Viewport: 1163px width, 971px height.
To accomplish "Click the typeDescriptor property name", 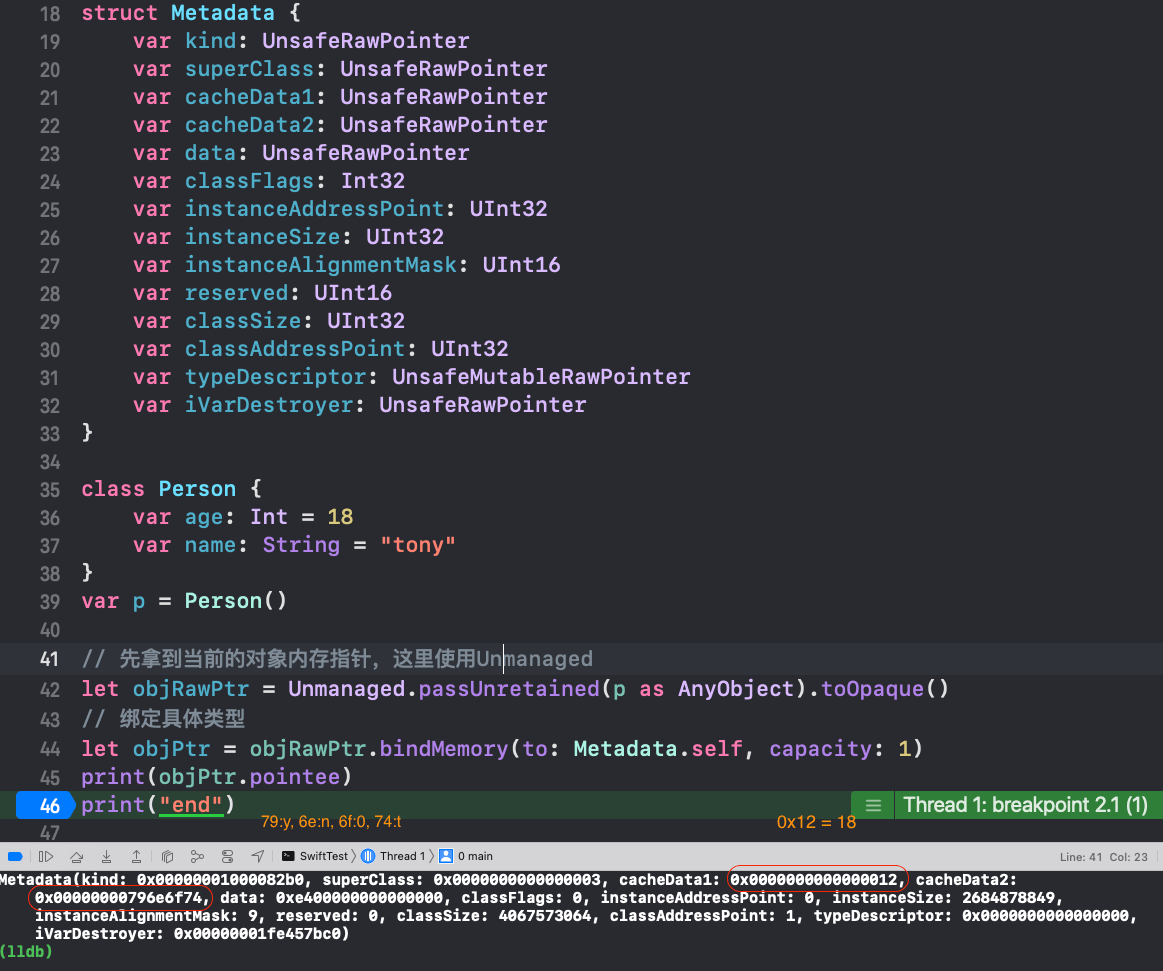I will pos(275,377).
